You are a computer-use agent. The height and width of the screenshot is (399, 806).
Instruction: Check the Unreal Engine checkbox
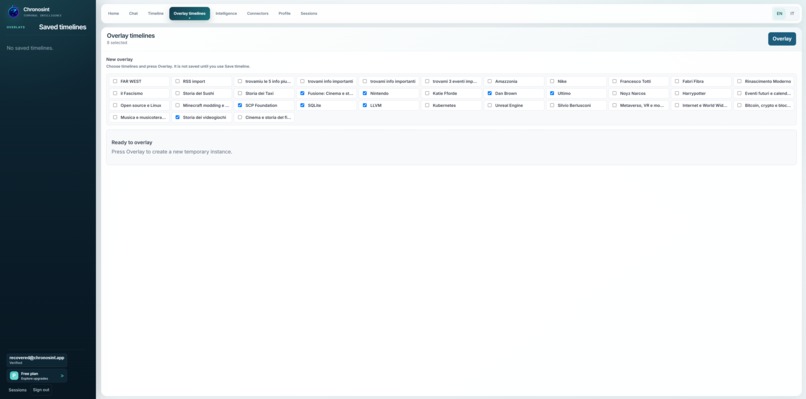tap(490, 105)
